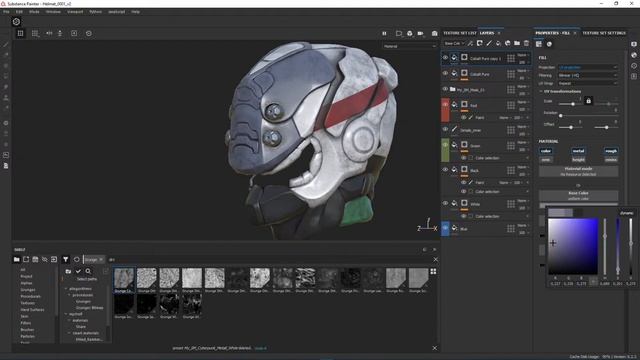Image resolution: width=640 pixels, height=360 pixels.
Task: Click the checkmark icon in shelf paths panel
Action: (x=78, y=271)
